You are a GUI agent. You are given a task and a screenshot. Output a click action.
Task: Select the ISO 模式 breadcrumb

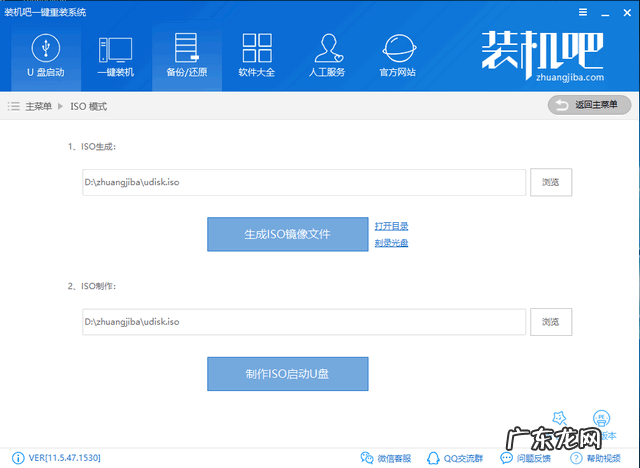(x=89, y=106)
